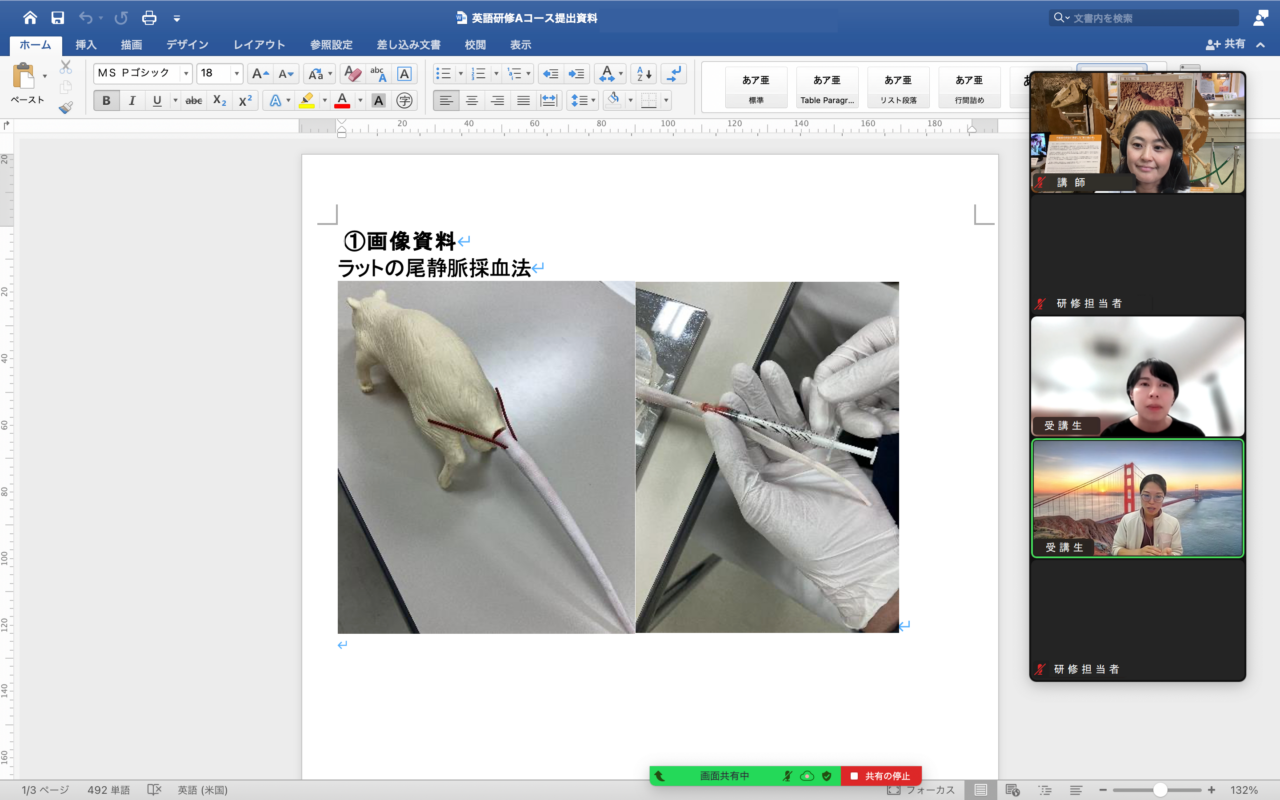This screenshot has width=1280, height=800.
Task: Click the Increase Font Size icon
Action: [x=259, y=74]
